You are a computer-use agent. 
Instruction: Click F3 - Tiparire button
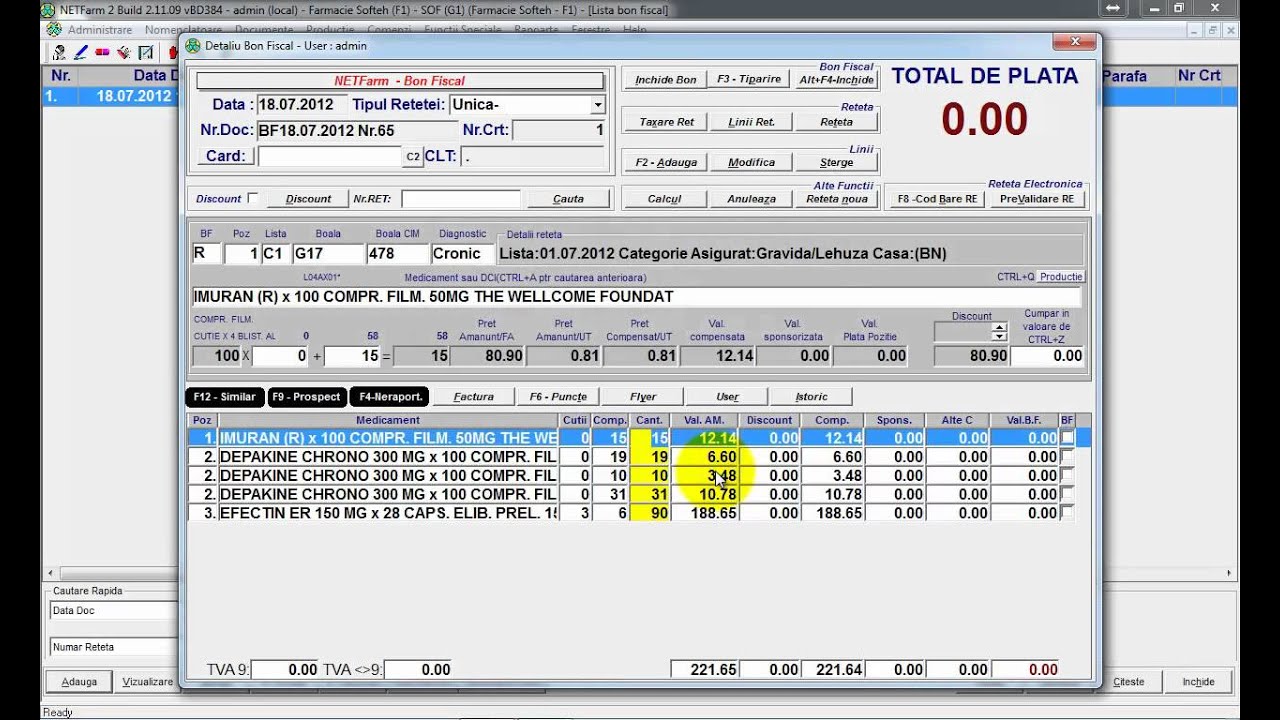749,80
